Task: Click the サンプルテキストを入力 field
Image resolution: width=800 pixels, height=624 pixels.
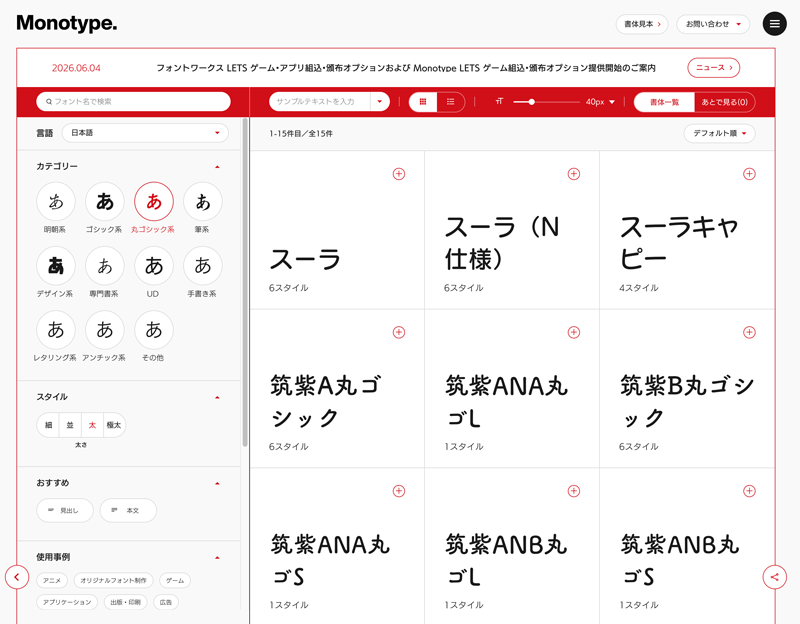Action: (320, 102)
